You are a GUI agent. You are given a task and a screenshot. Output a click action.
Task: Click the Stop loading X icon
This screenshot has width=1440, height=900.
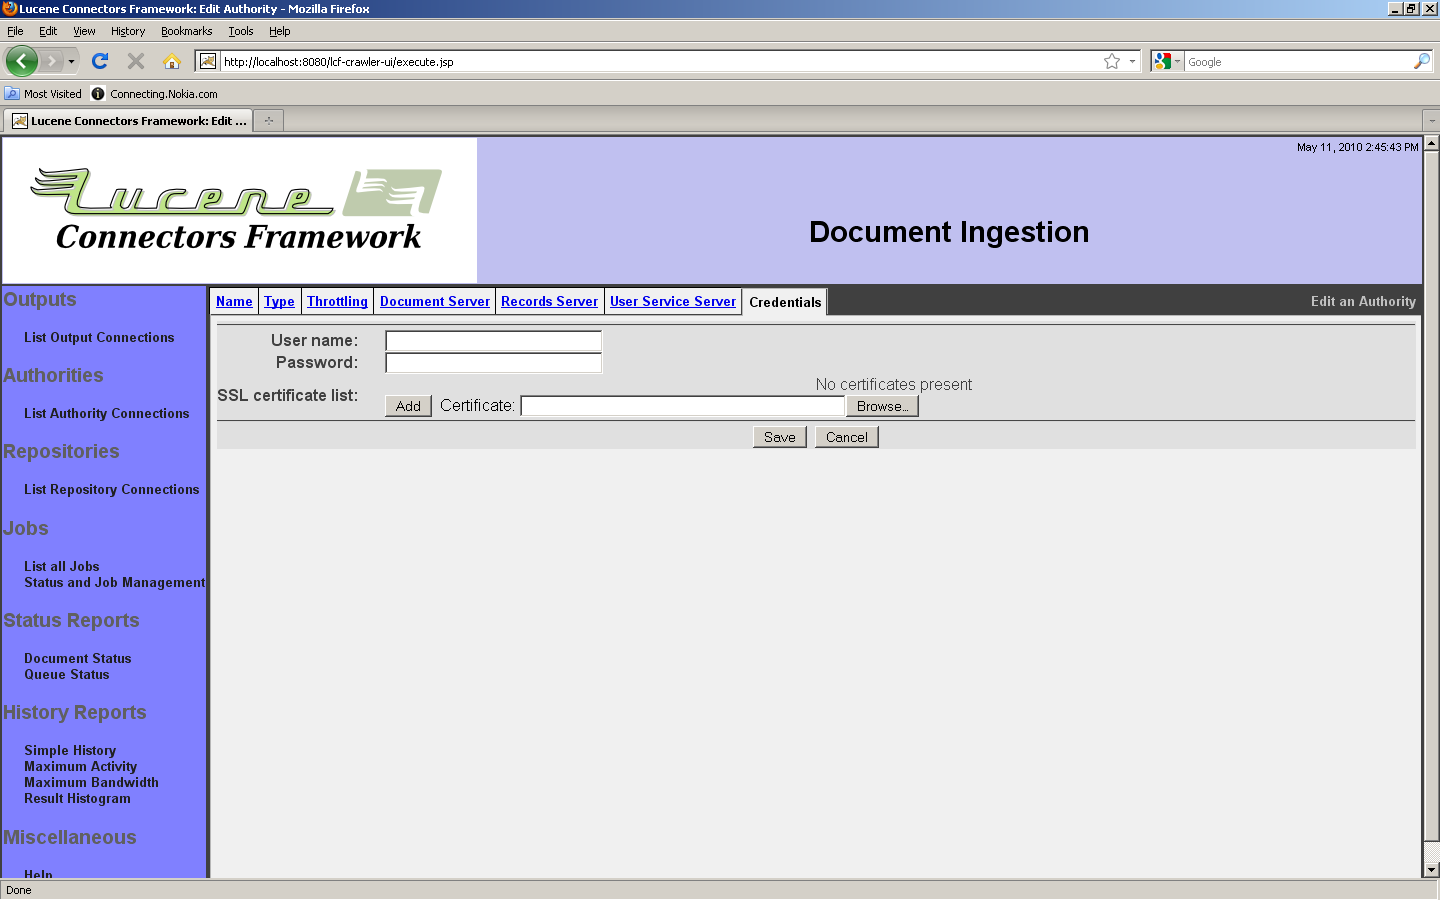[136, 61]
